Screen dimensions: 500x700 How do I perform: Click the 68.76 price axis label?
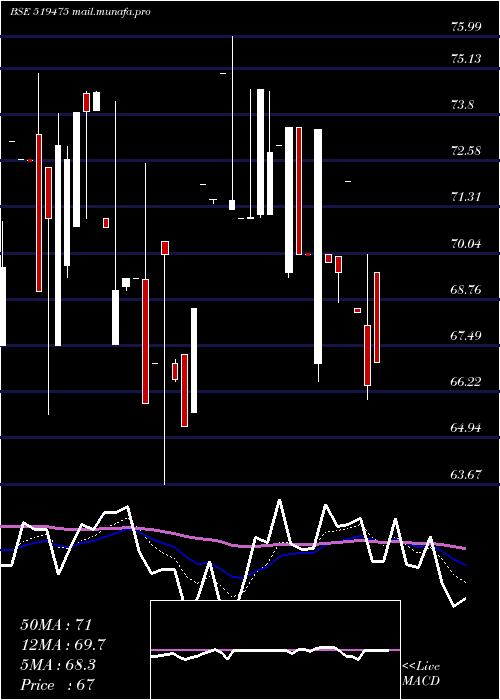[466, 290]
